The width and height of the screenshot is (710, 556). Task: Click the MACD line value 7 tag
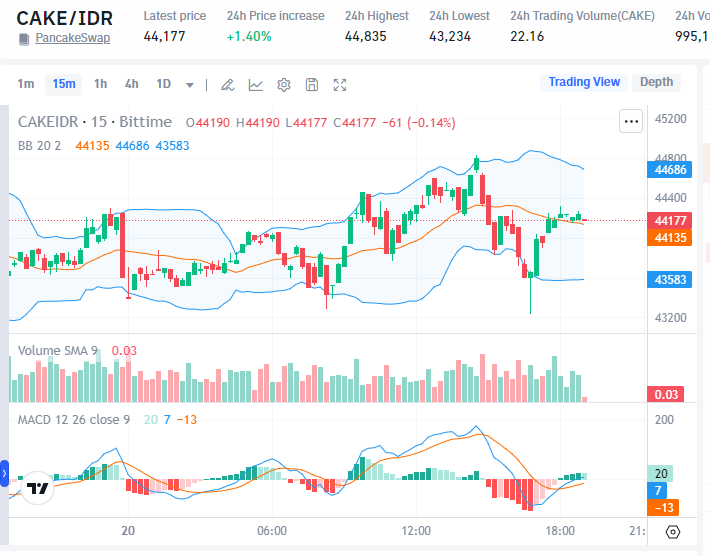[x=657, y=490]
